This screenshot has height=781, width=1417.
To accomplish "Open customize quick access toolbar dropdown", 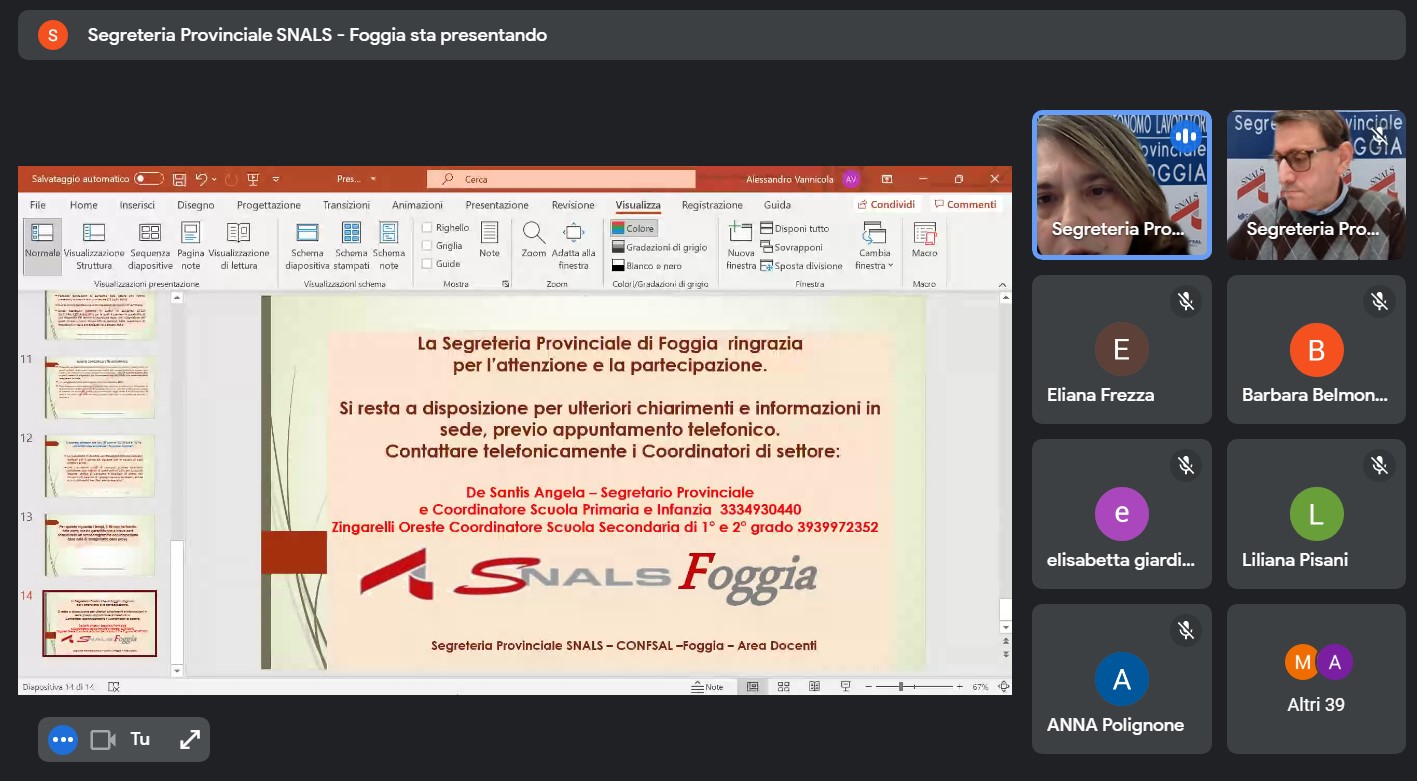I will tap(276, 179).
